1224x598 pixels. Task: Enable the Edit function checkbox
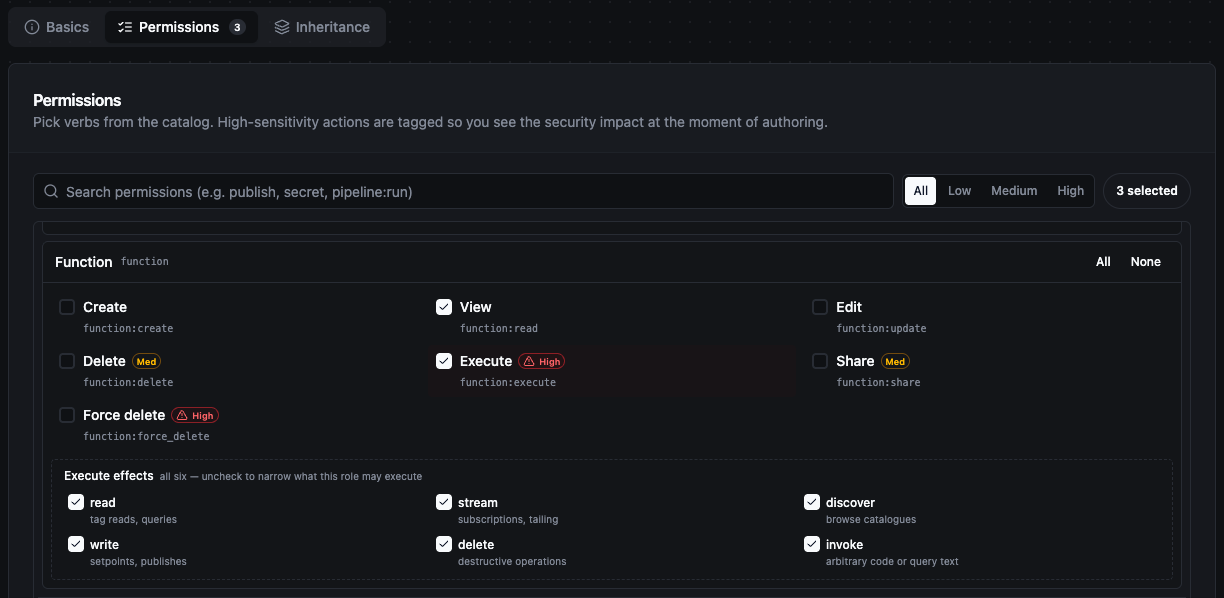pyautogui.click(x=820, y=307)
